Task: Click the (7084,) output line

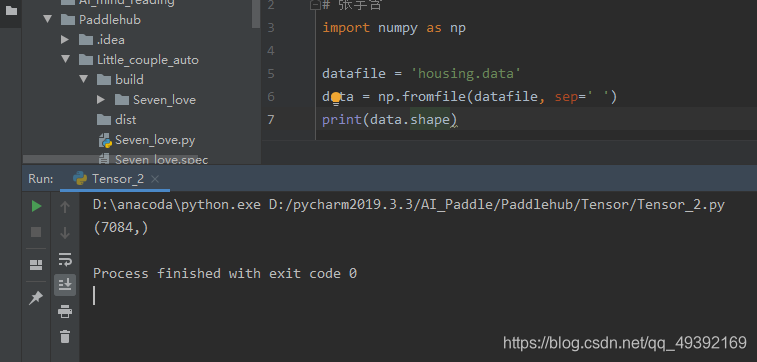Action: click(x=120, y=228)
